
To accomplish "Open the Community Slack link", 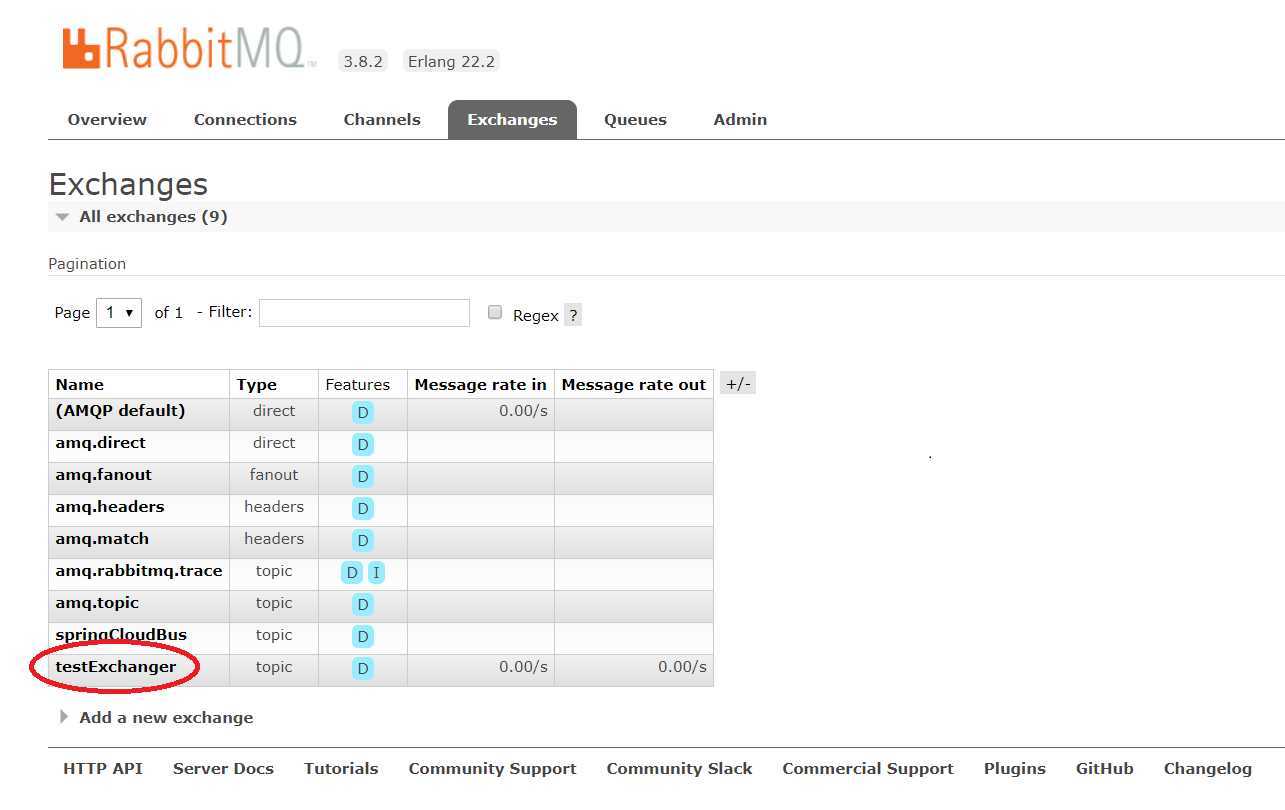I will (679, 769).
